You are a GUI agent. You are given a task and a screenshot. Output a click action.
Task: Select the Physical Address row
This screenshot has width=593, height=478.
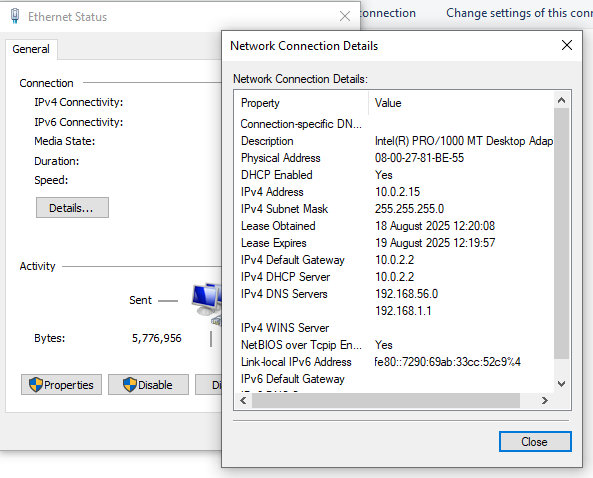(x=394, y=158)
